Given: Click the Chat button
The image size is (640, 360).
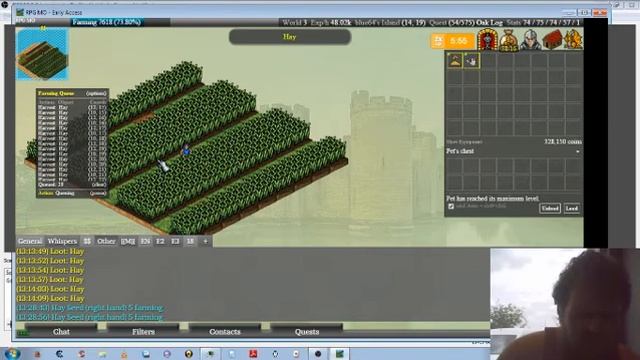Looking at the screenshot, I should pyautogui.click(x=61, y=331).
